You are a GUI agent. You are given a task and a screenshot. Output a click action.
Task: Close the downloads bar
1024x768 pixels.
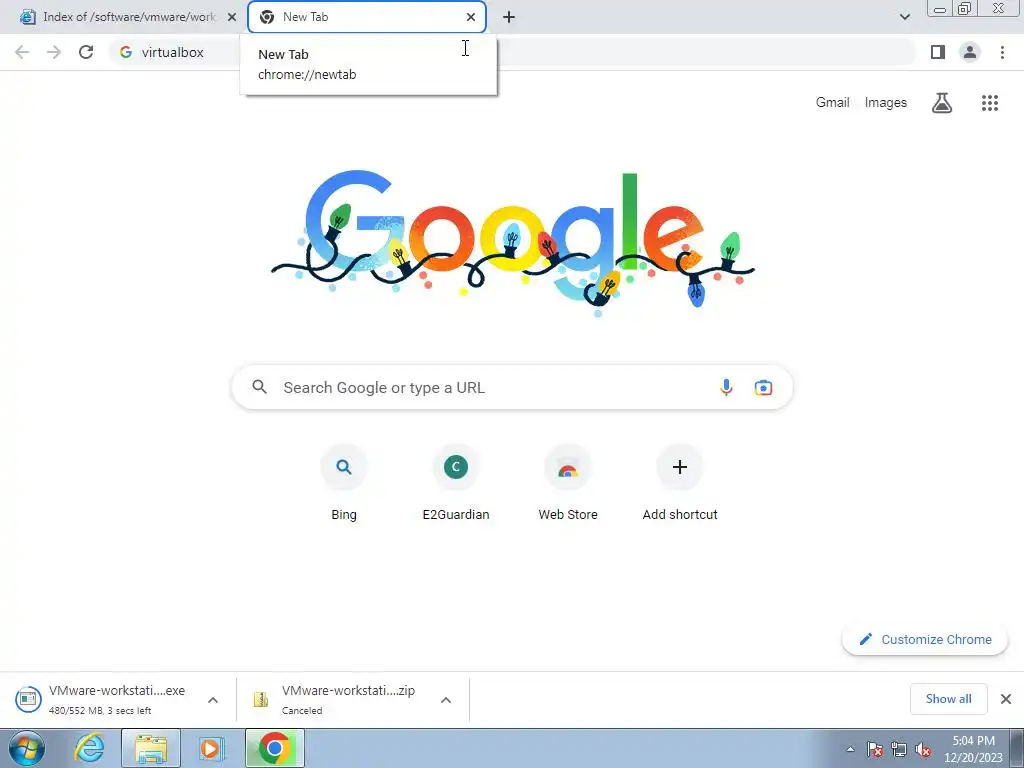[x=1006, y=699]
